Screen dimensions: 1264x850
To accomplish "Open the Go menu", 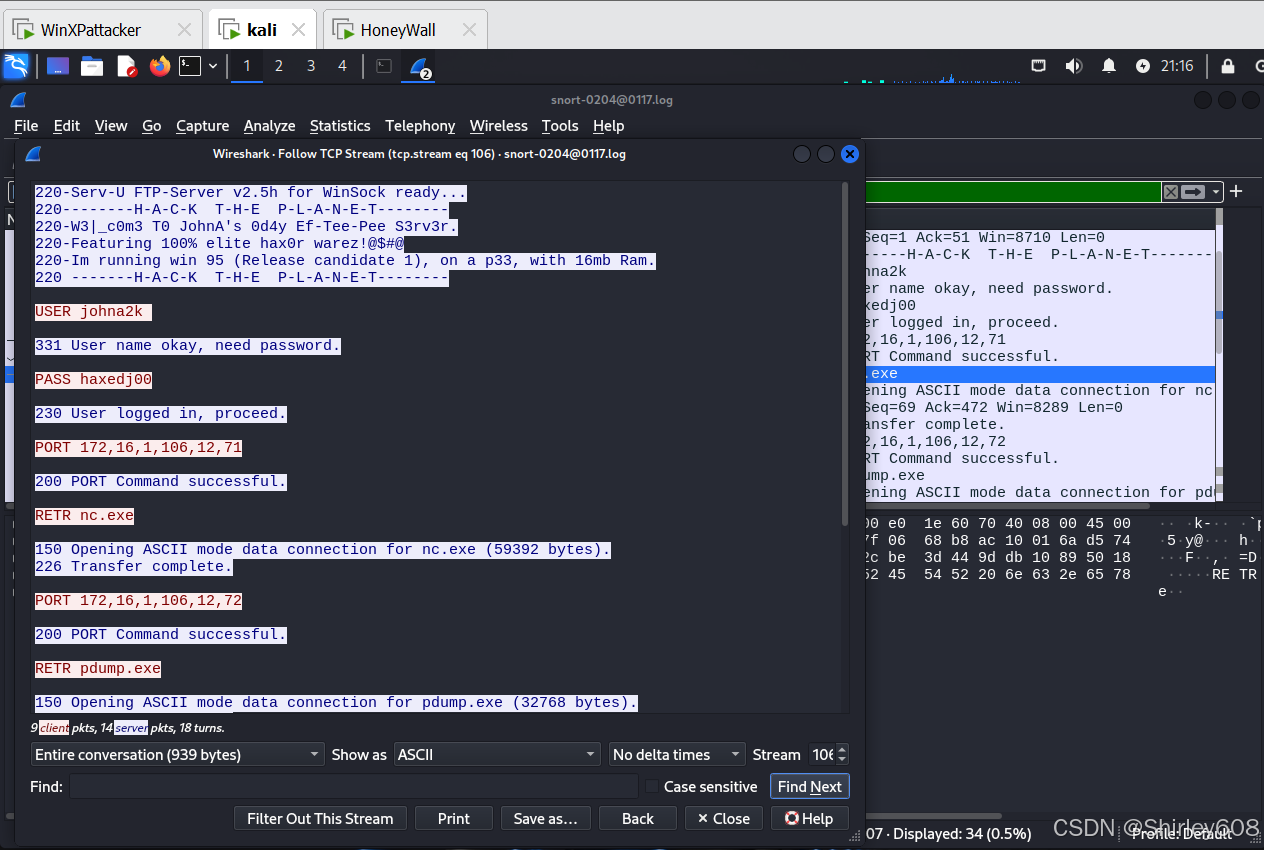I will pos(152,125).
